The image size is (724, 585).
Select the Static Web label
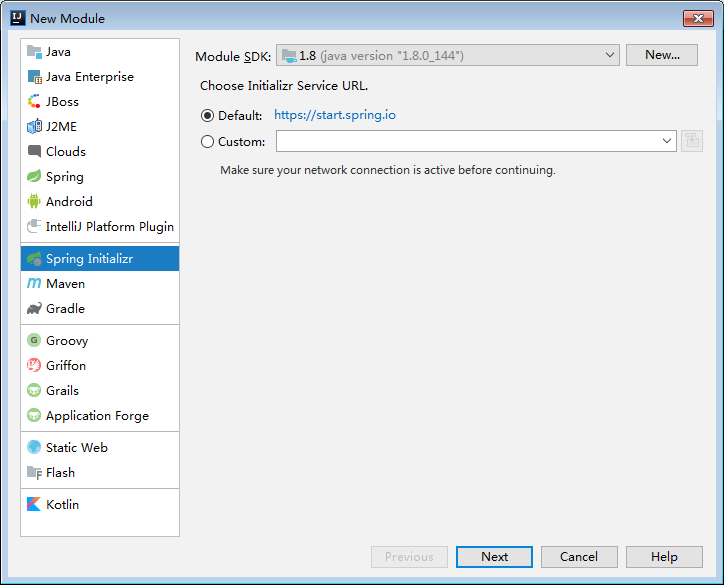pos(77,447)
